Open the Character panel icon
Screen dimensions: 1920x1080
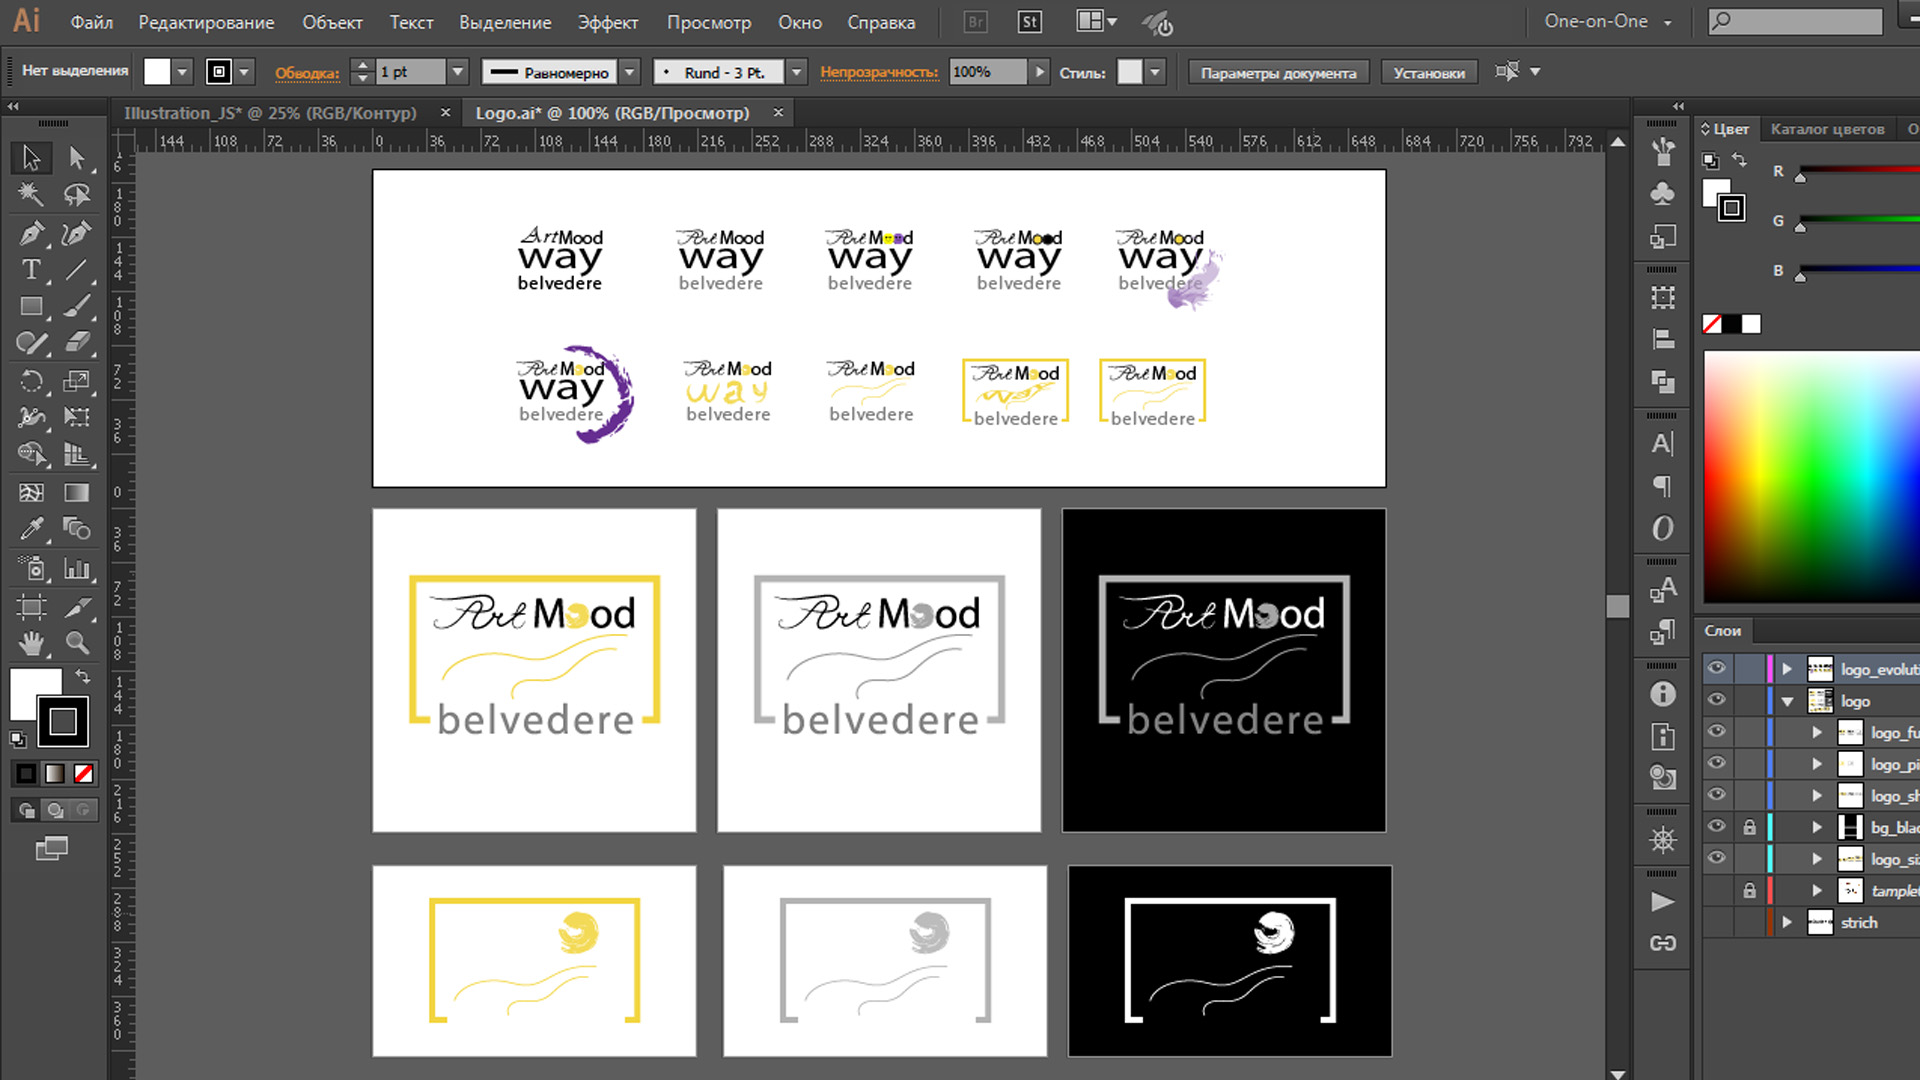1662,443
